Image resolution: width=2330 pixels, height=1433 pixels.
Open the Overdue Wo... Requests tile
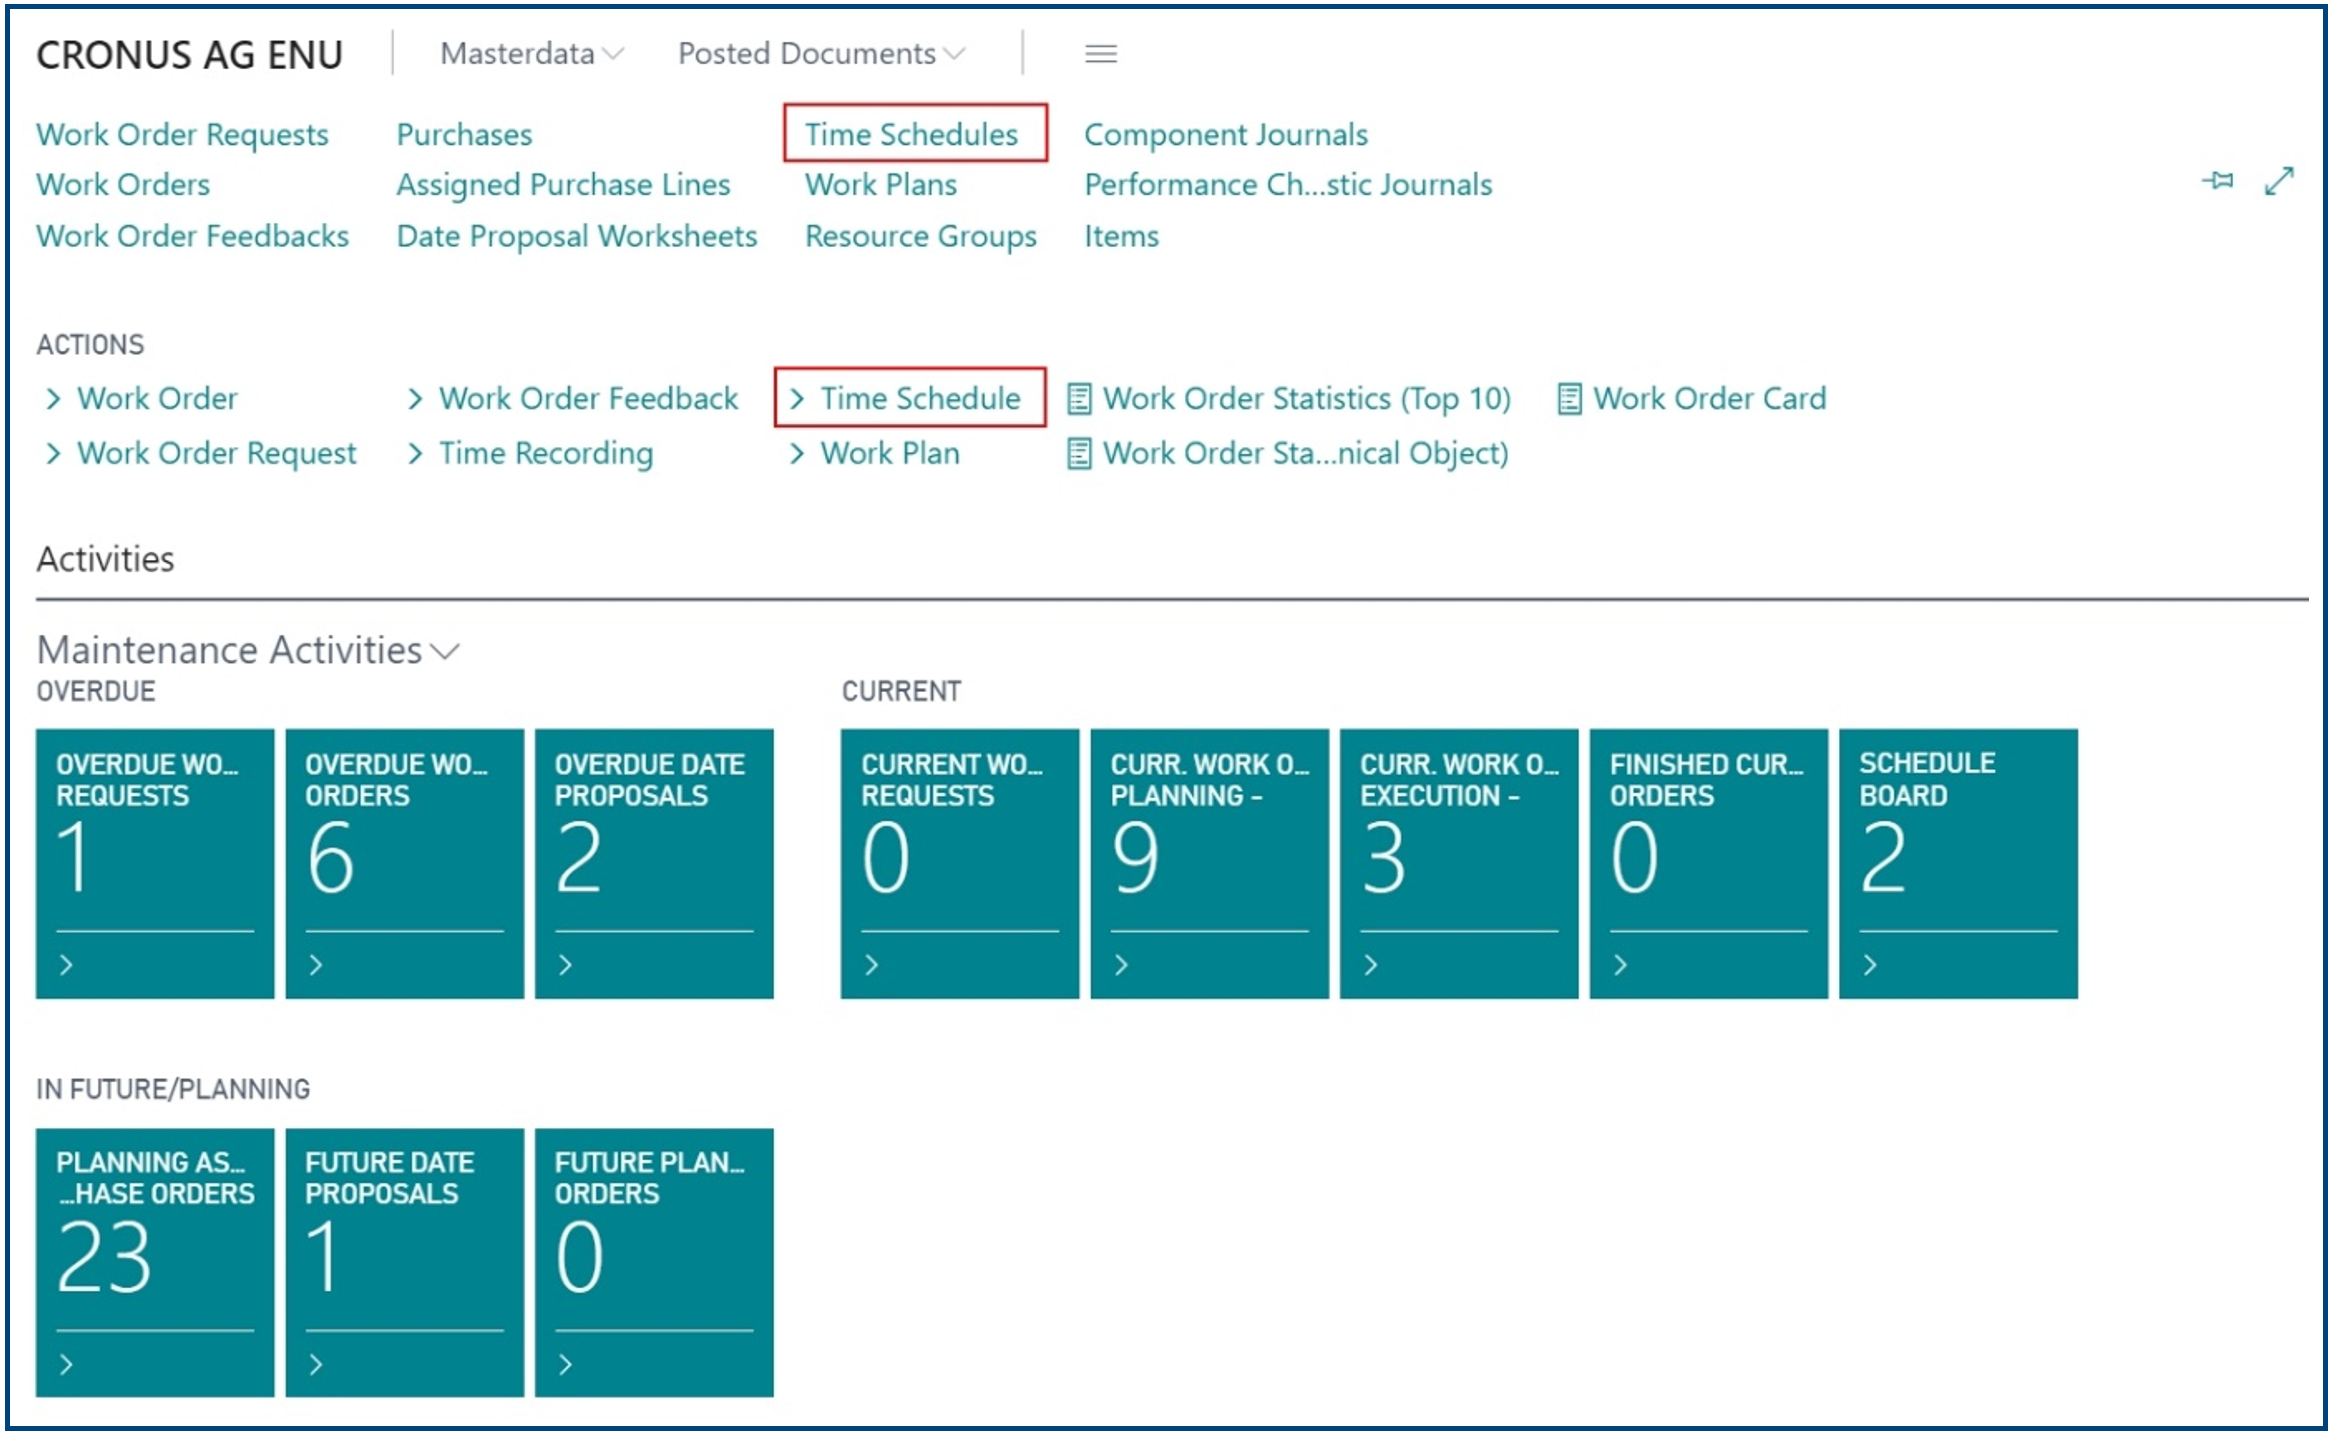155,864
